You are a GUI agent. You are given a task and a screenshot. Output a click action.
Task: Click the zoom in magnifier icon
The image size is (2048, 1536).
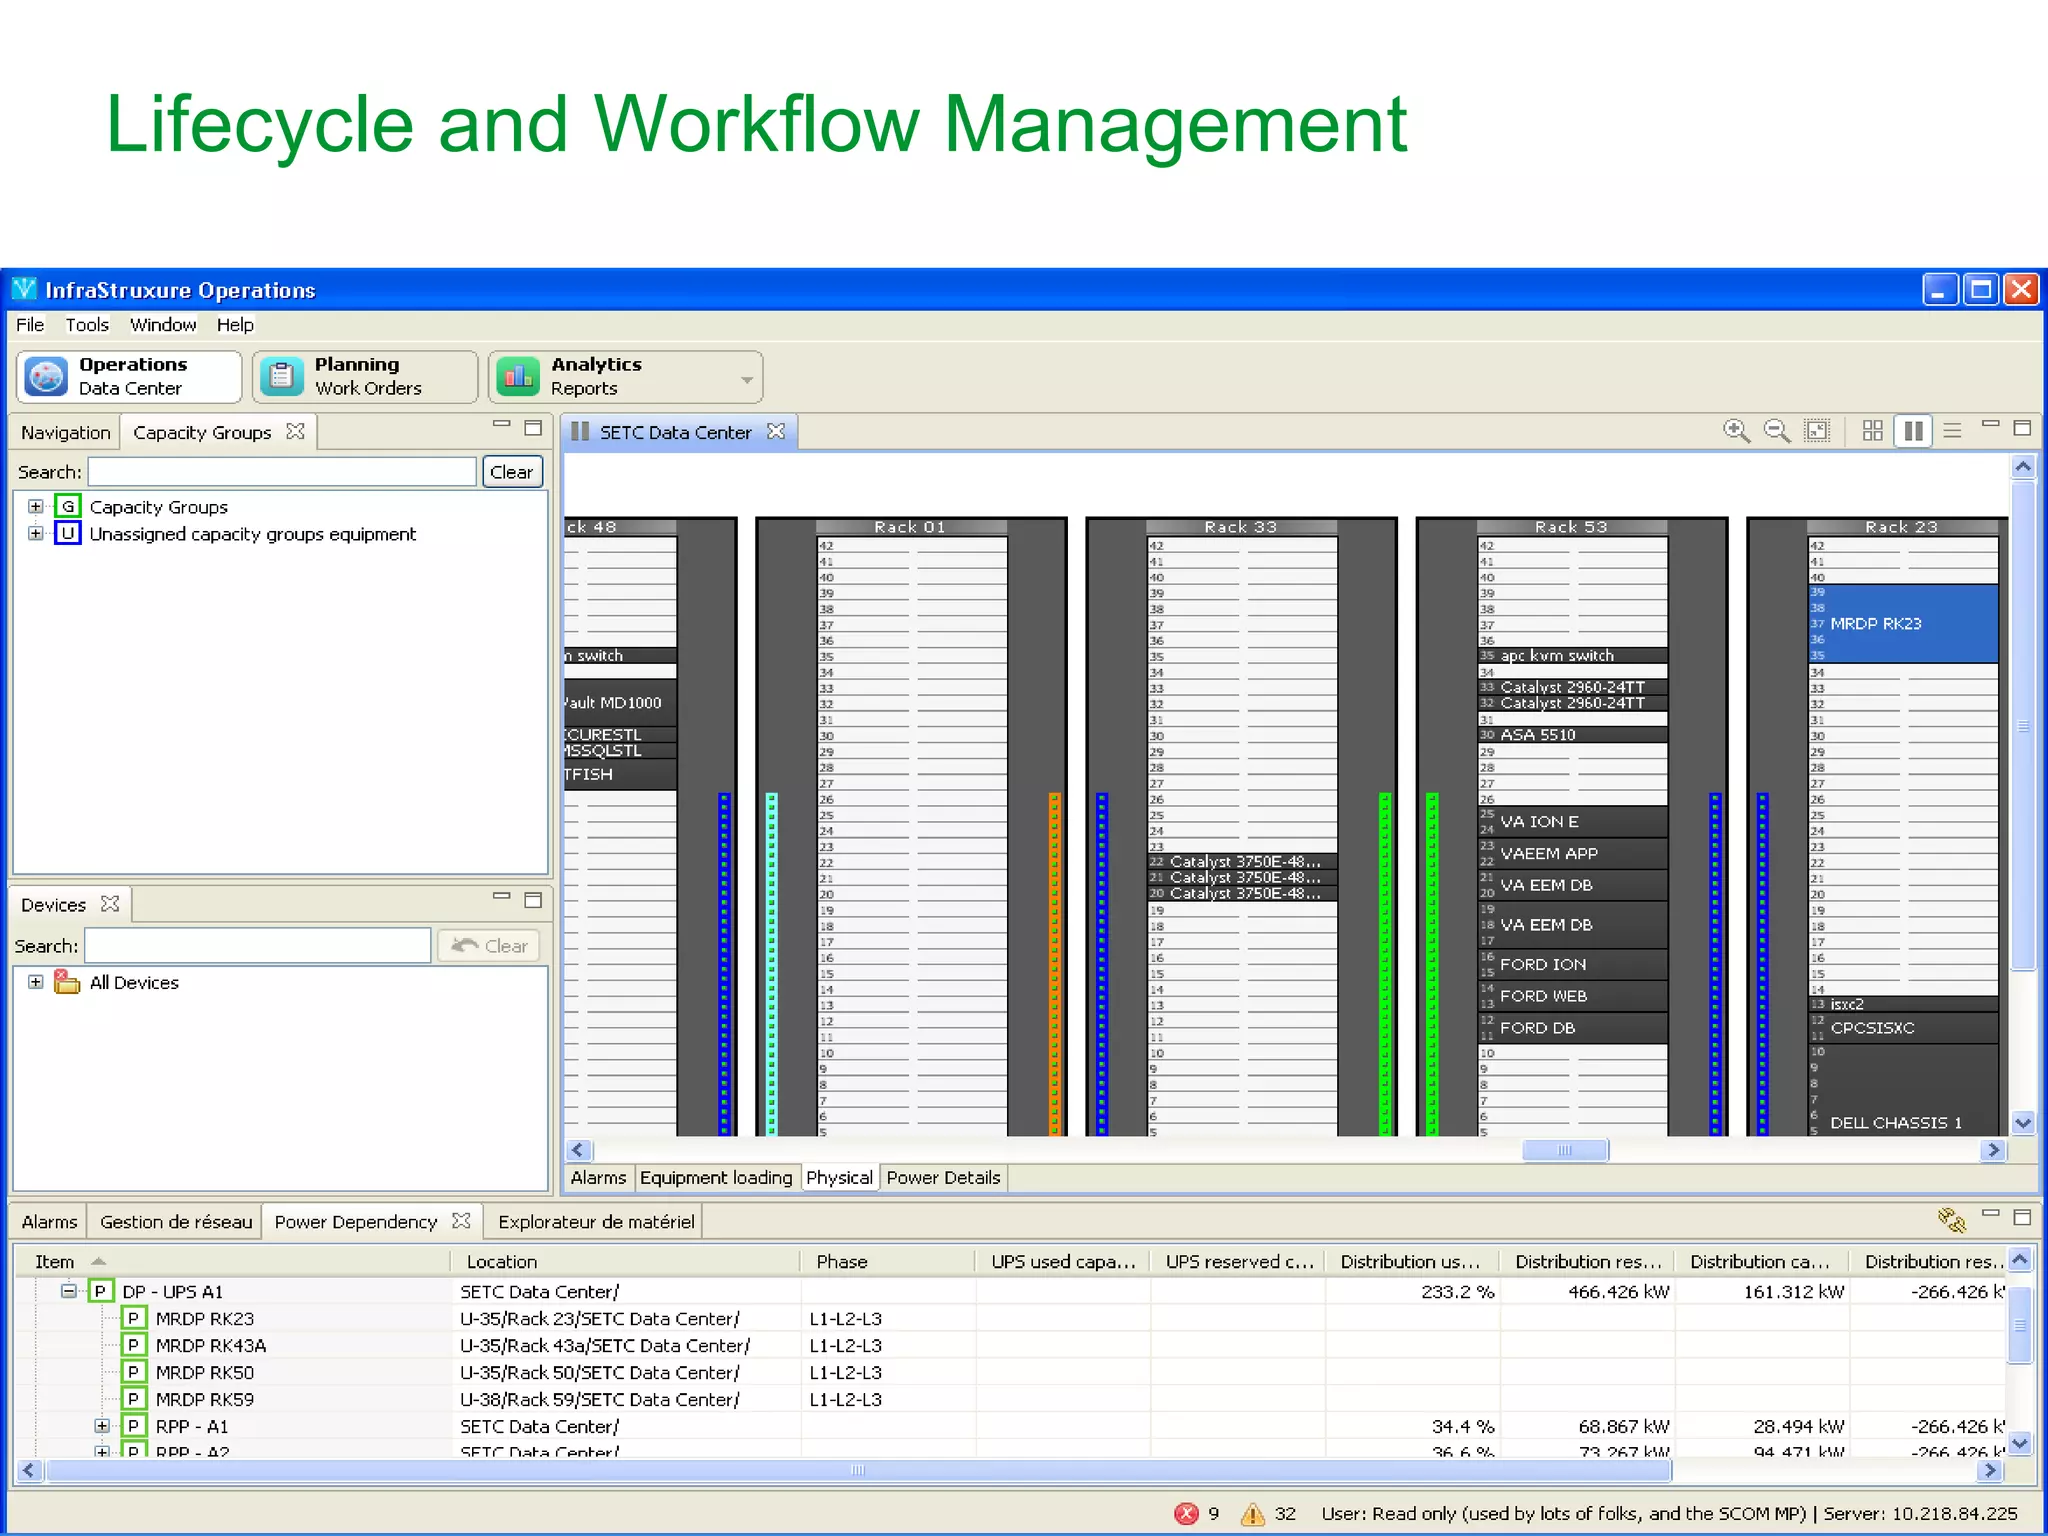(1736, 431)
